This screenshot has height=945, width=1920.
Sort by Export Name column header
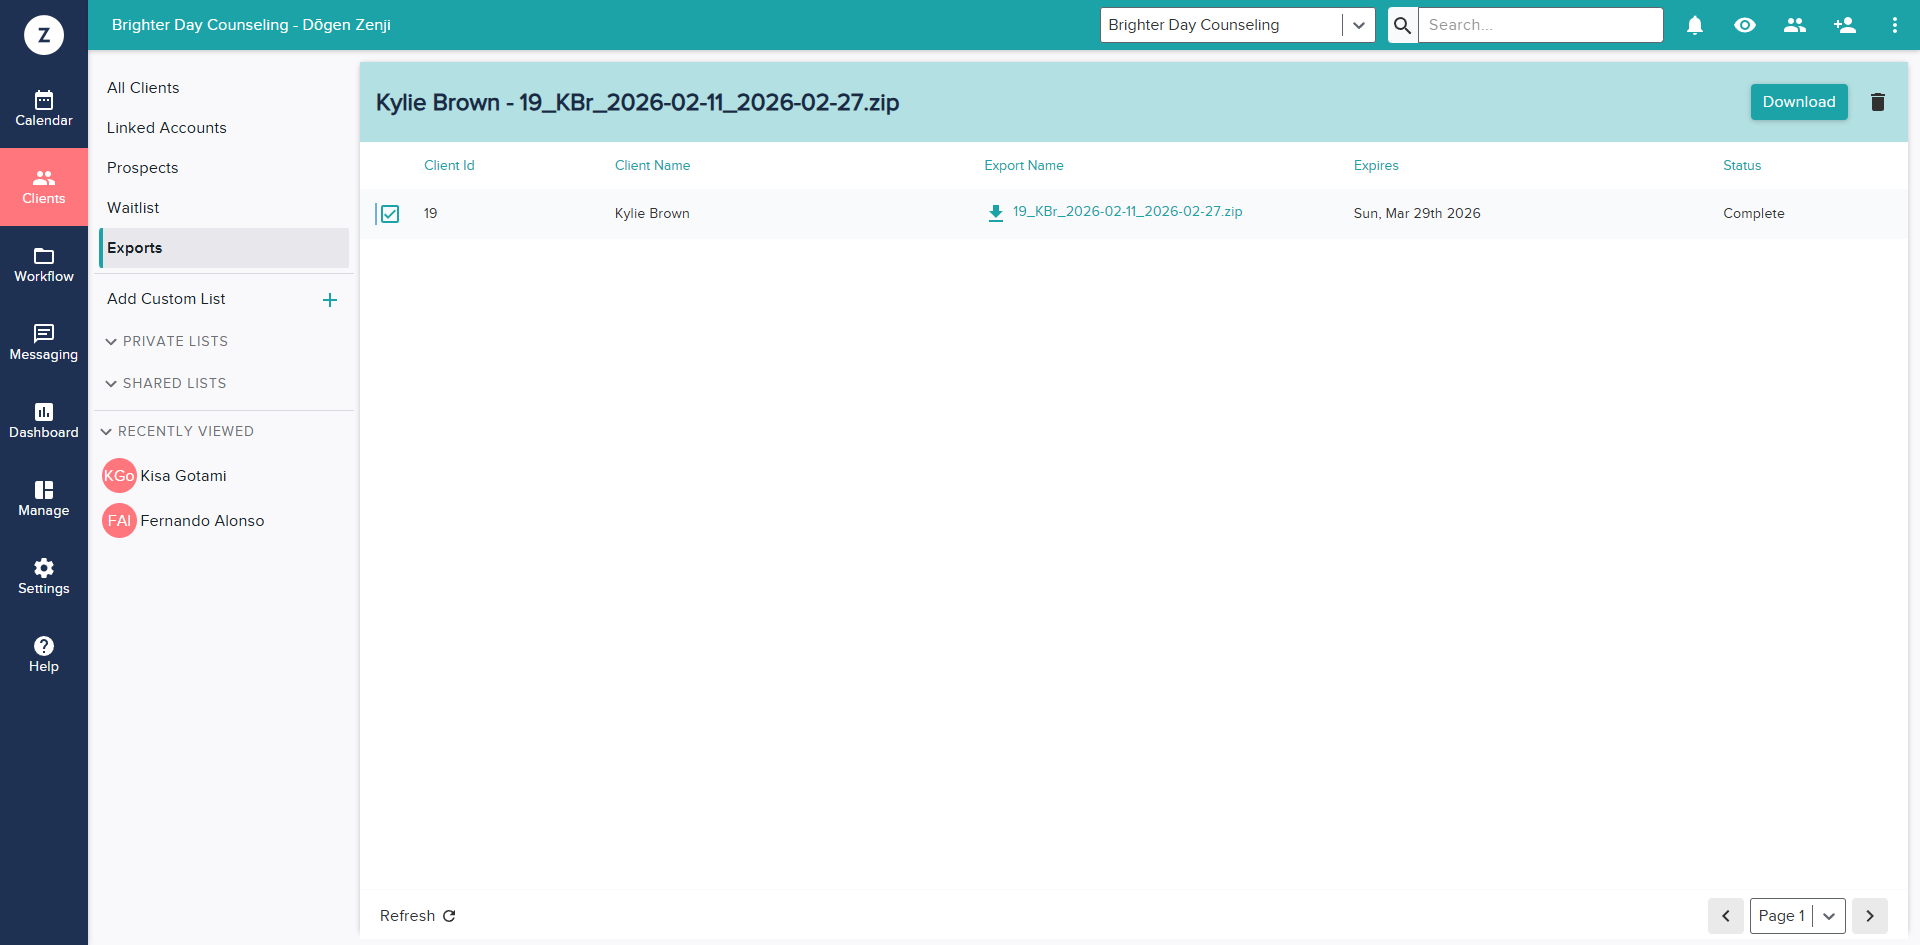pyautogui.click(x=1024, y=166)
